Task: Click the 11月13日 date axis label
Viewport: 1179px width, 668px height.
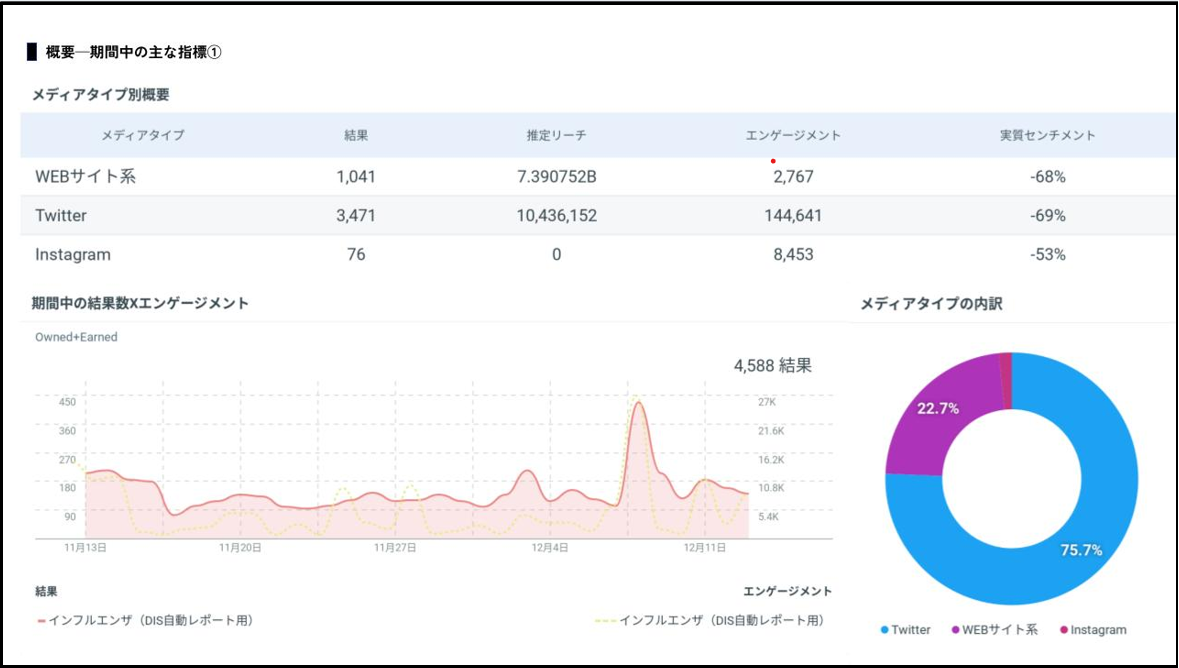Action: pos(85,548)
